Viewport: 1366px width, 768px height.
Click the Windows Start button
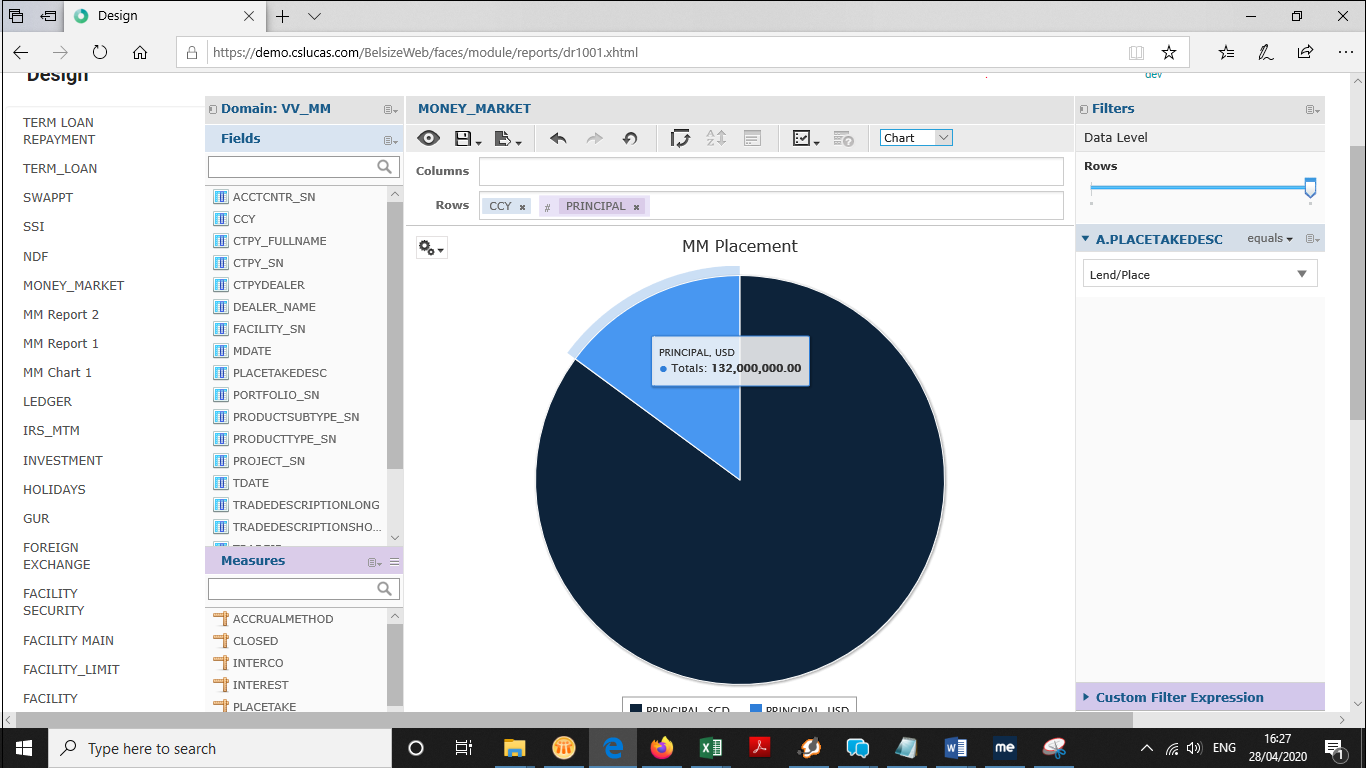[23, 748]
